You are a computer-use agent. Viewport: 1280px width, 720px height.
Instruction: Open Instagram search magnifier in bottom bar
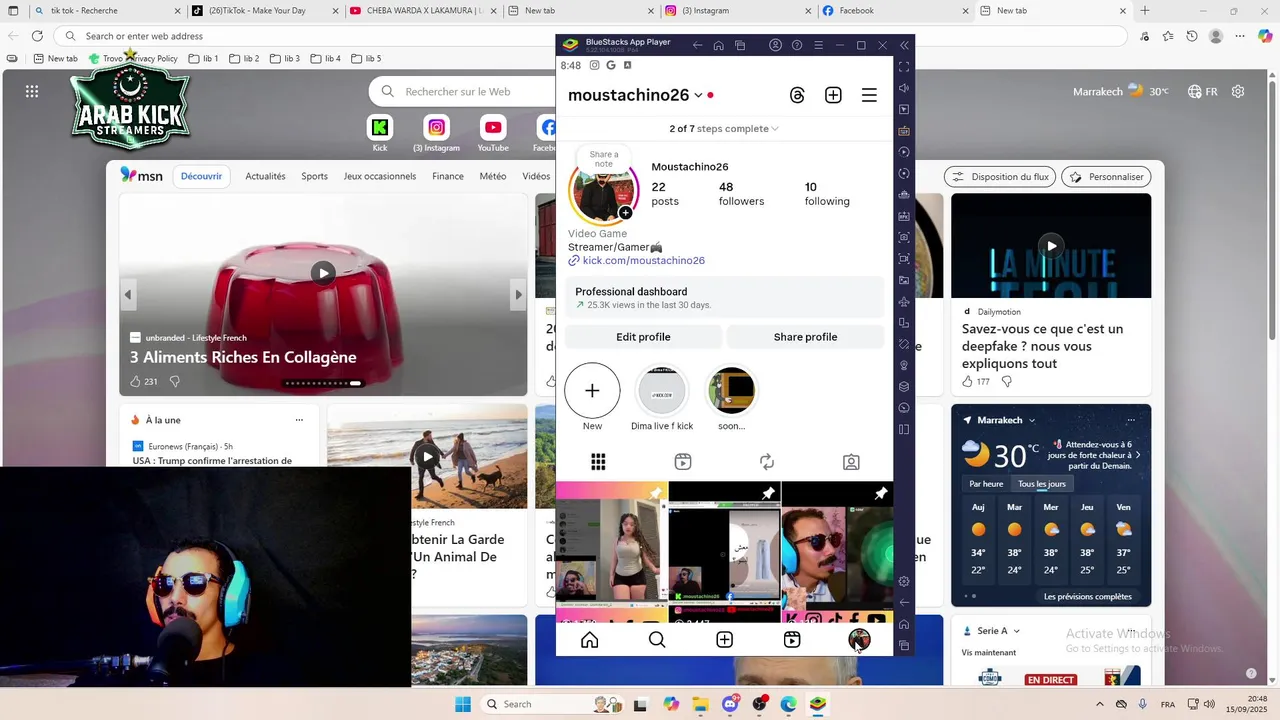click(657, 640)
